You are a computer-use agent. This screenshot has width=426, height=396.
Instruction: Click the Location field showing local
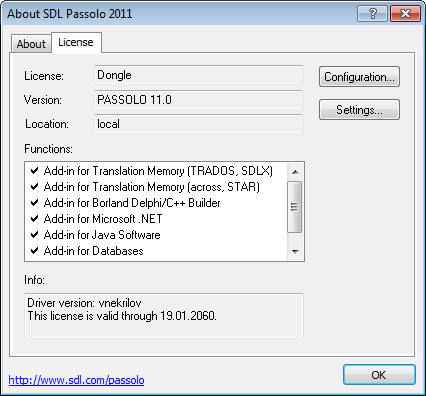click(198, 124)
